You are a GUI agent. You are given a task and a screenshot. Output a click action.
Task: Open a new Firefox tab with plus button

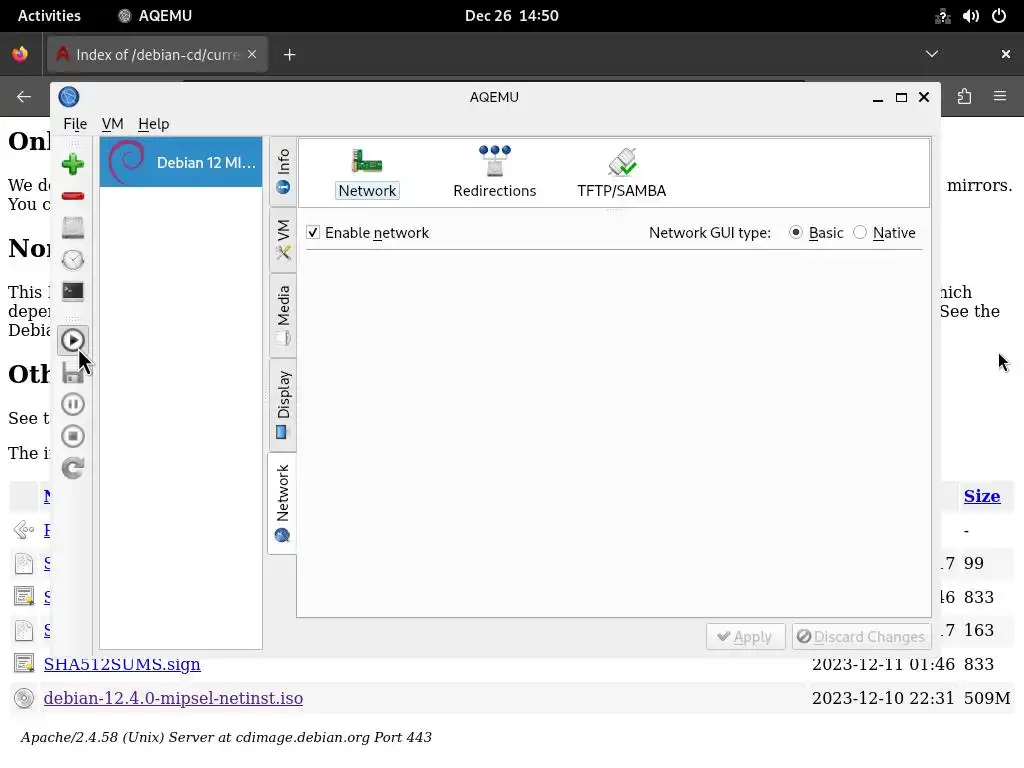tap(290, 55)
